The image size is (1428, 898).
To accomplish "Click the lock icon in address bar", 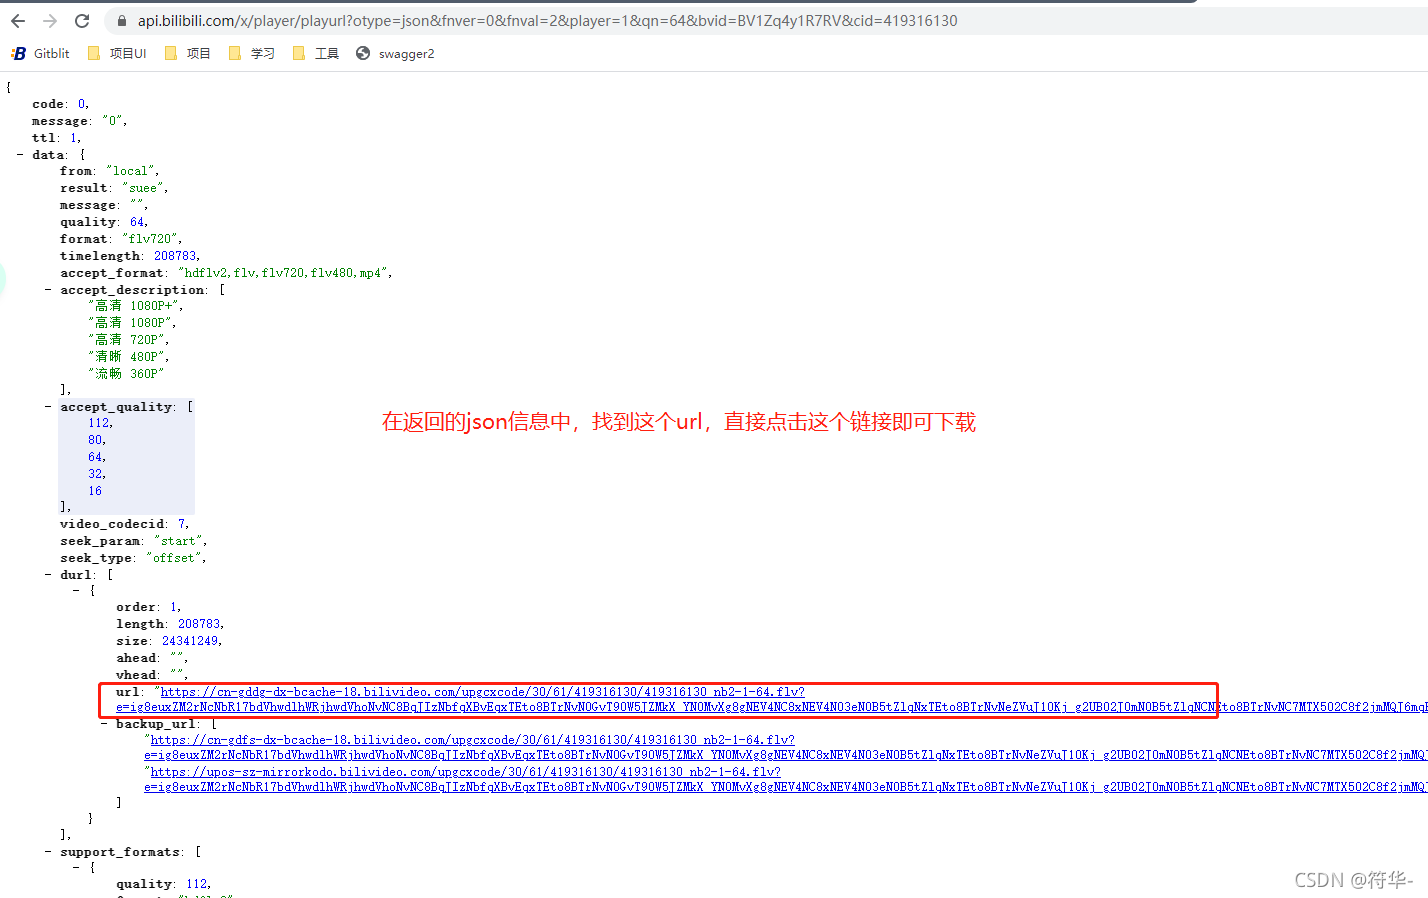I will pos(122,21).
